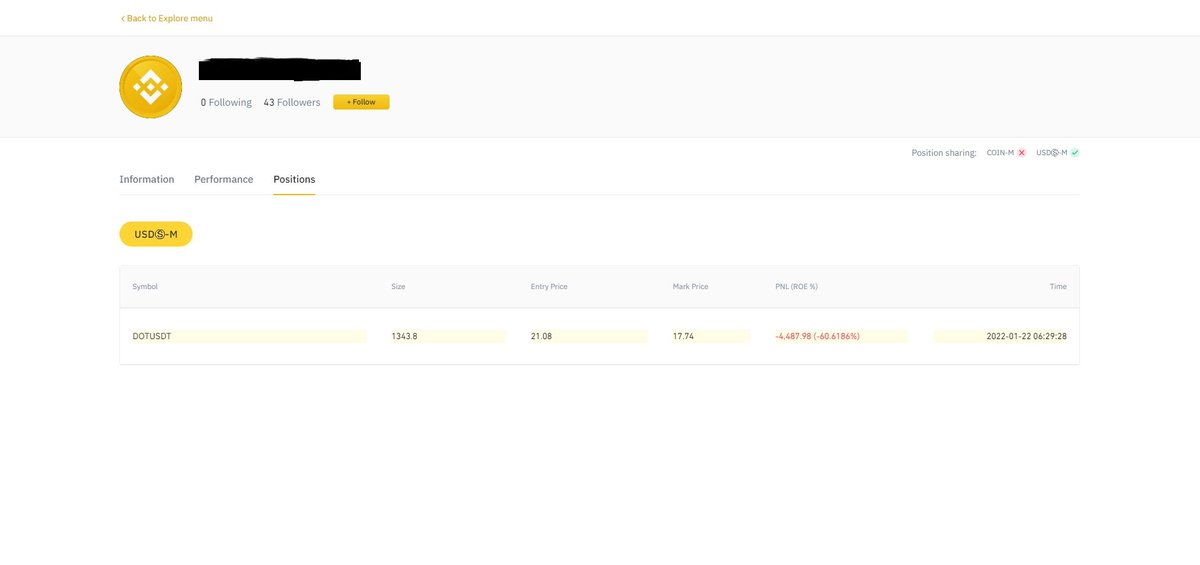Click the Position sharing label

pyautogui.click(x=944, y=153)
